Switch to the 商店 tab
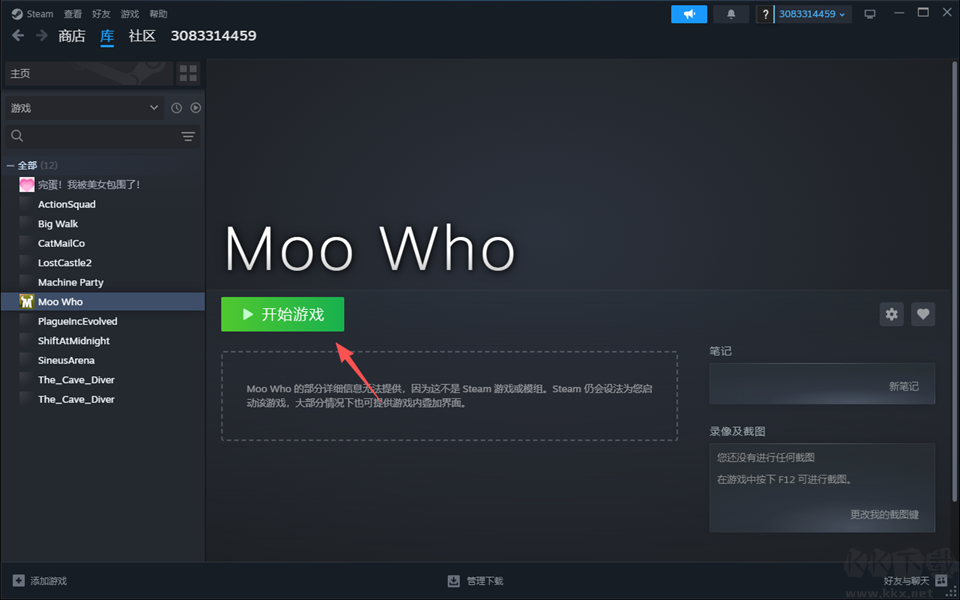The image size is (960, 600). coord(72,36)
